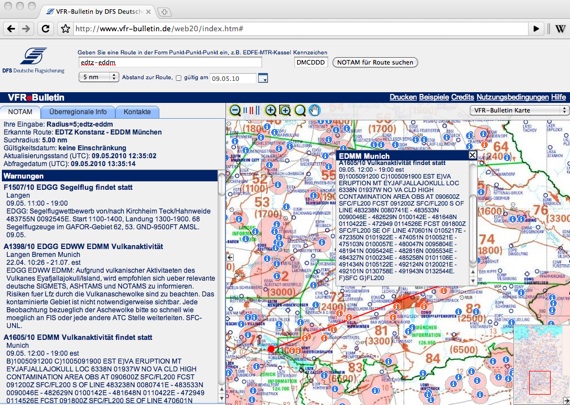Click the zoom out magnifier on map toolbar
This screenshot has width=570, height=405.
coord(235,110)
